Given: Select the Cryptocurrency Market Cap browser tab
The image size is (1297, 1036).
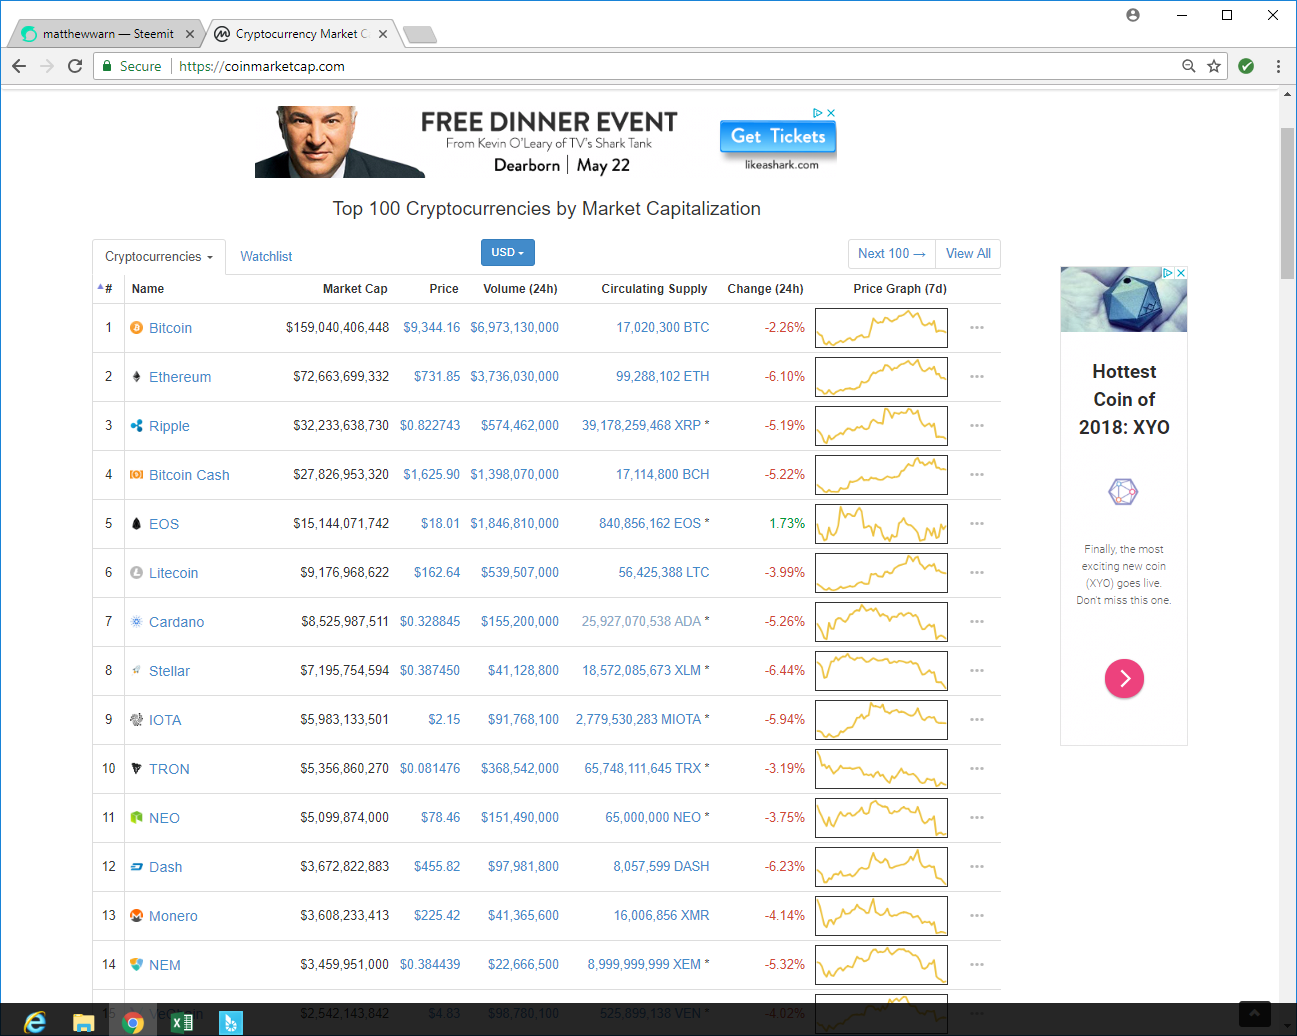Looking at the screenshot, I should 300,34.
